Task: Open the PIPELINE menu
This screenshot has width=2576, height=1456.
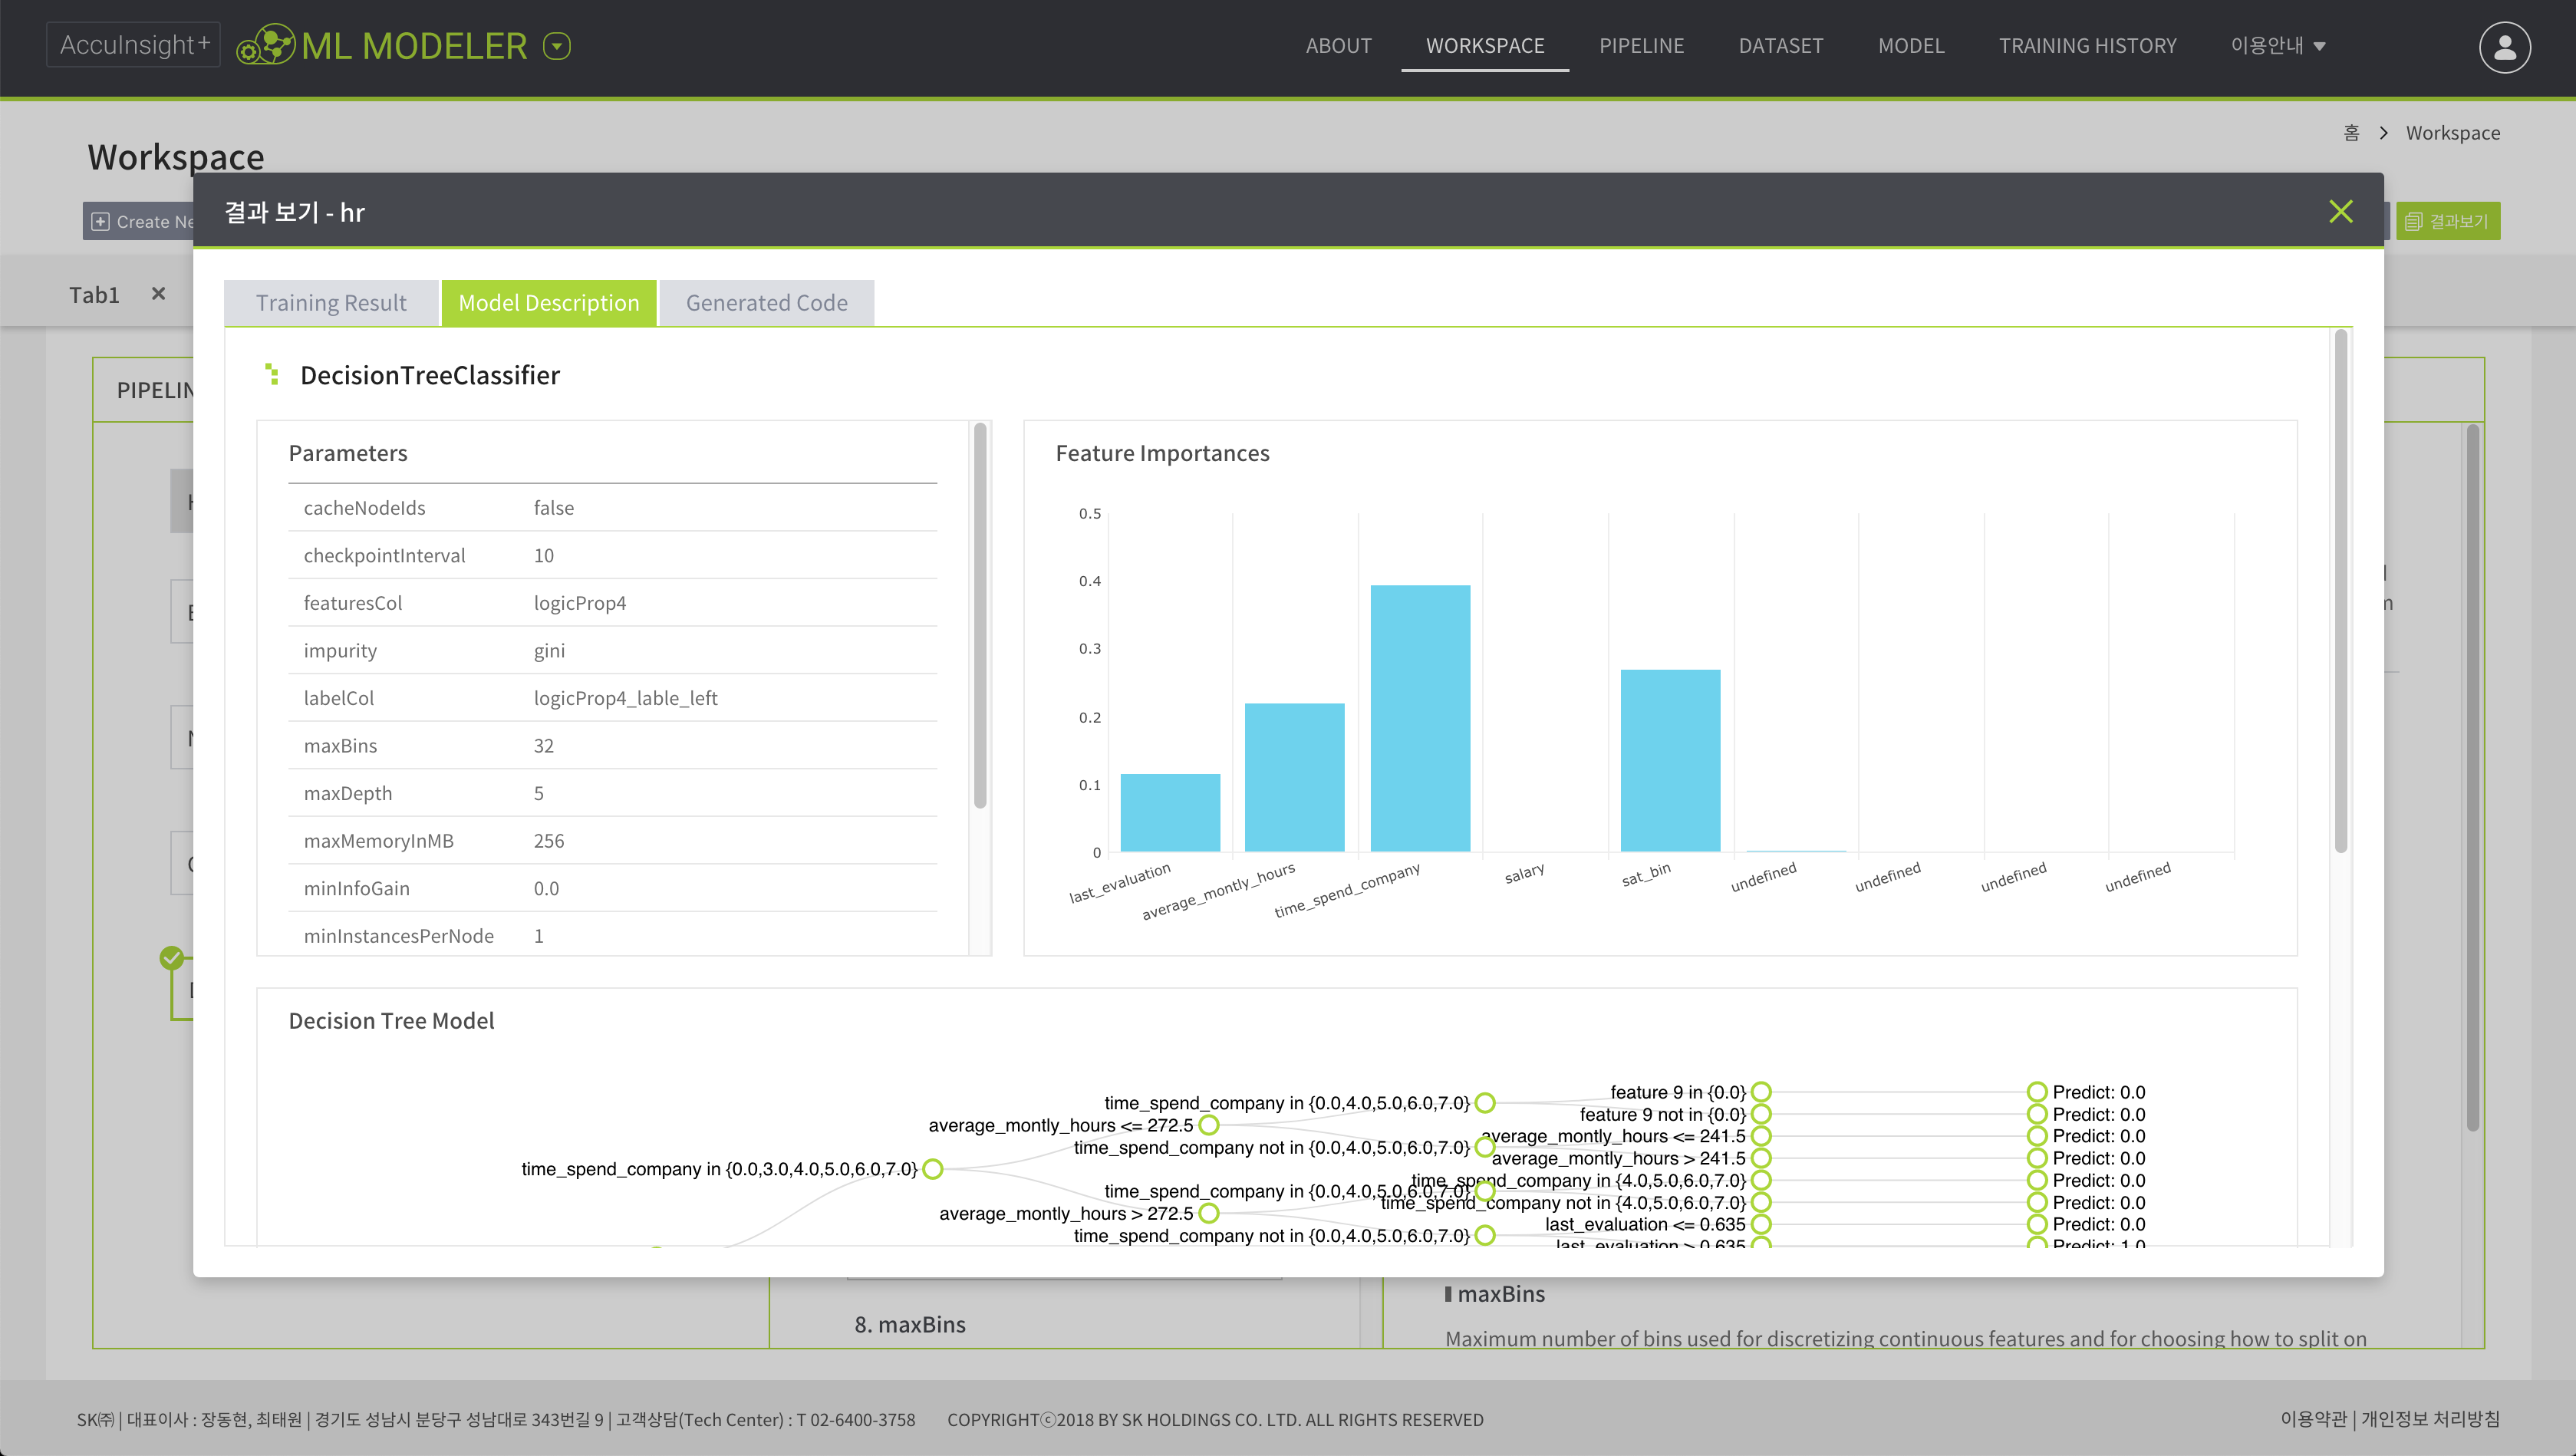Action: click(x=1641, y=46)
